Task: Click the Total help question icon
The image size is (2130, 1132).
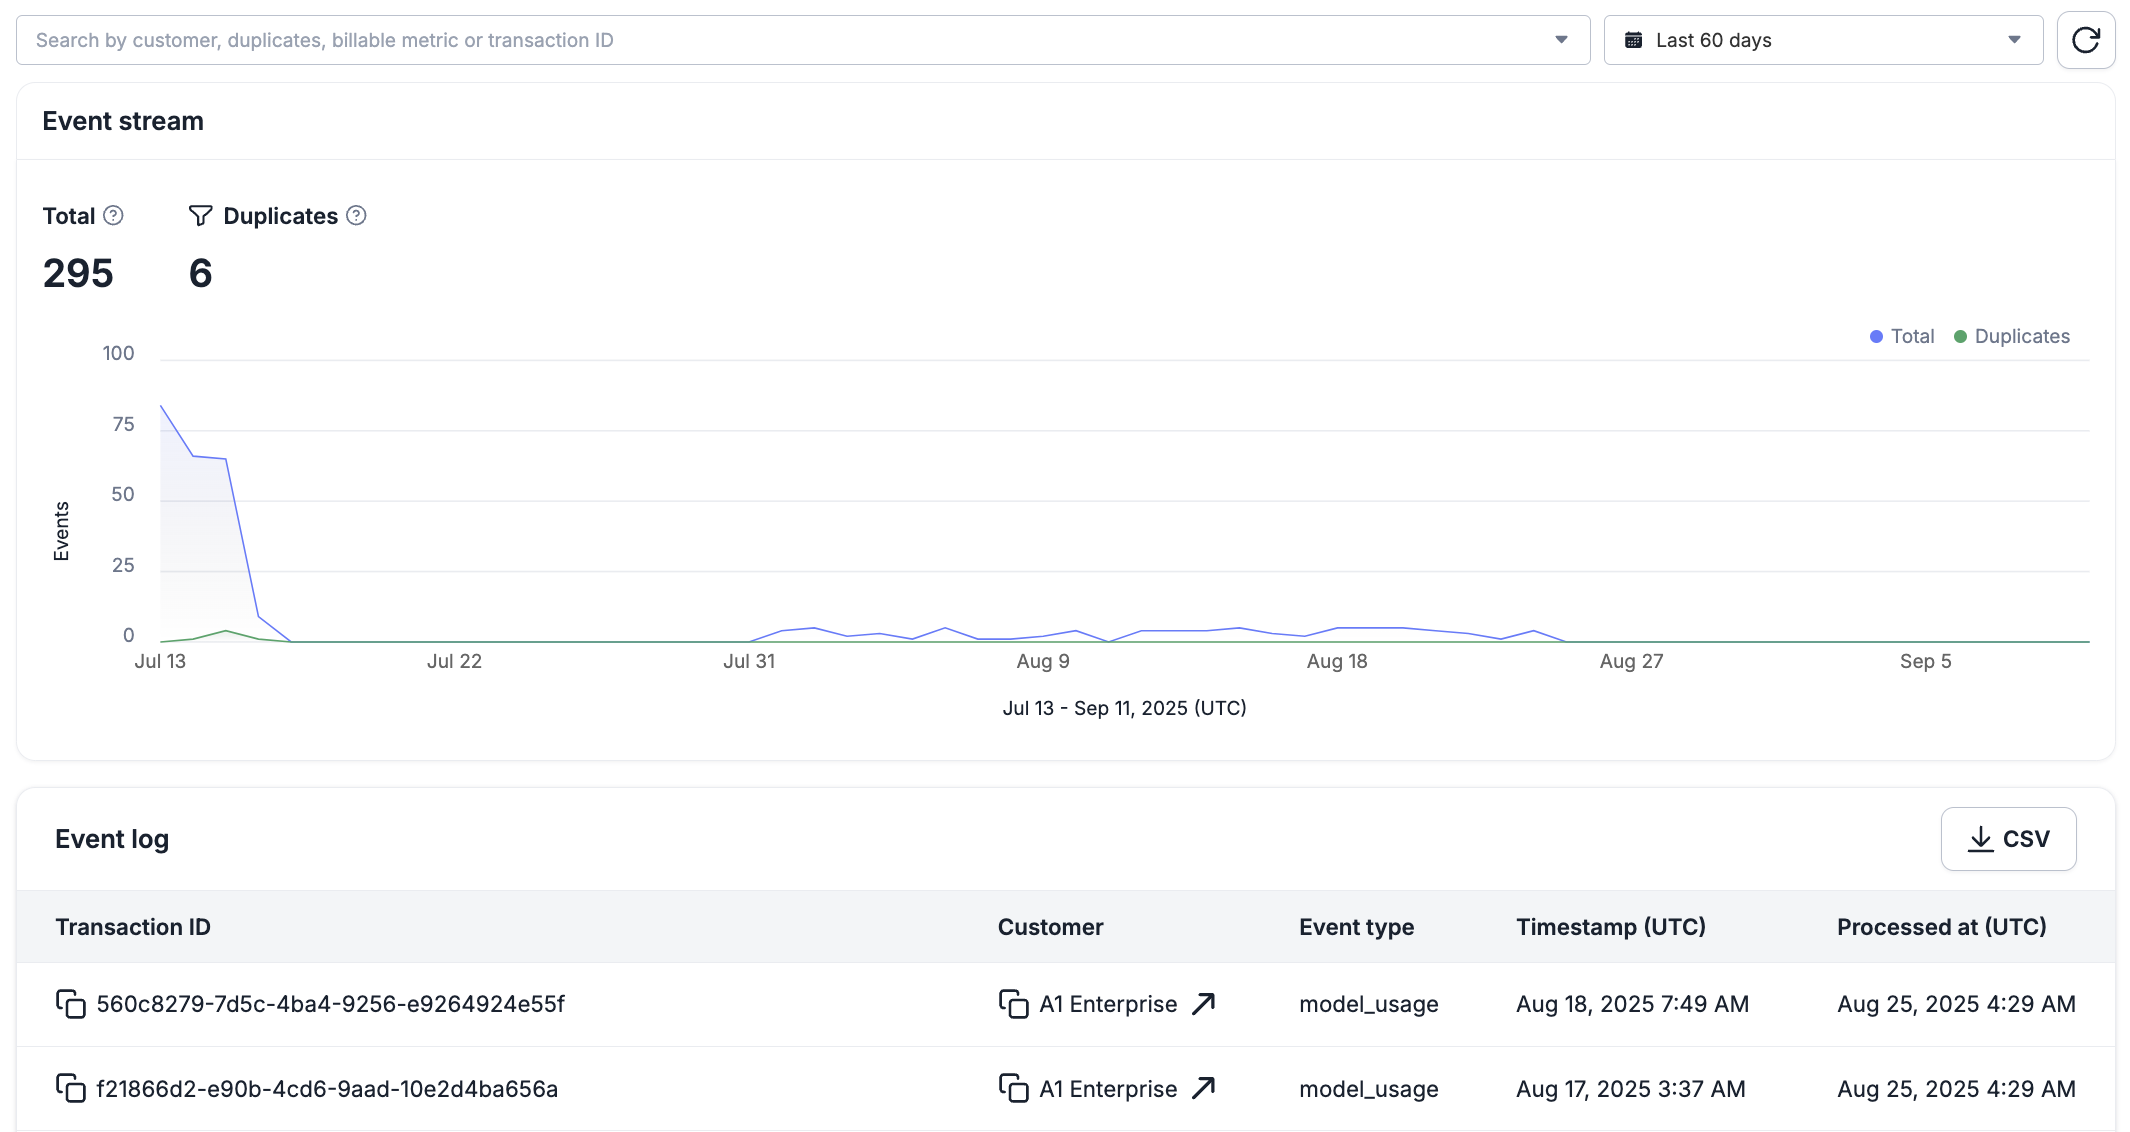Action: point(114,216)
